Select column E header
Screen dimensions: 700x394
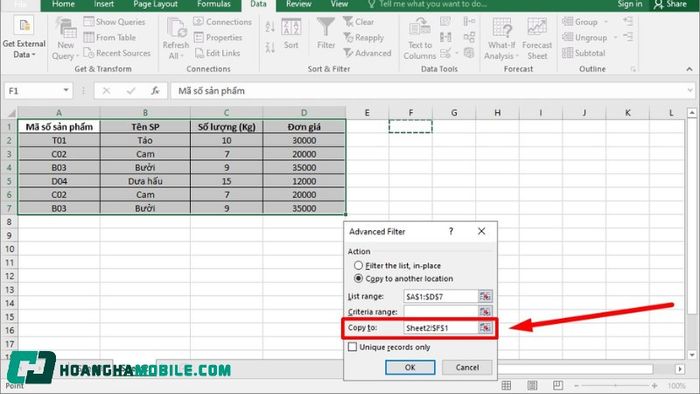(367, 113)
